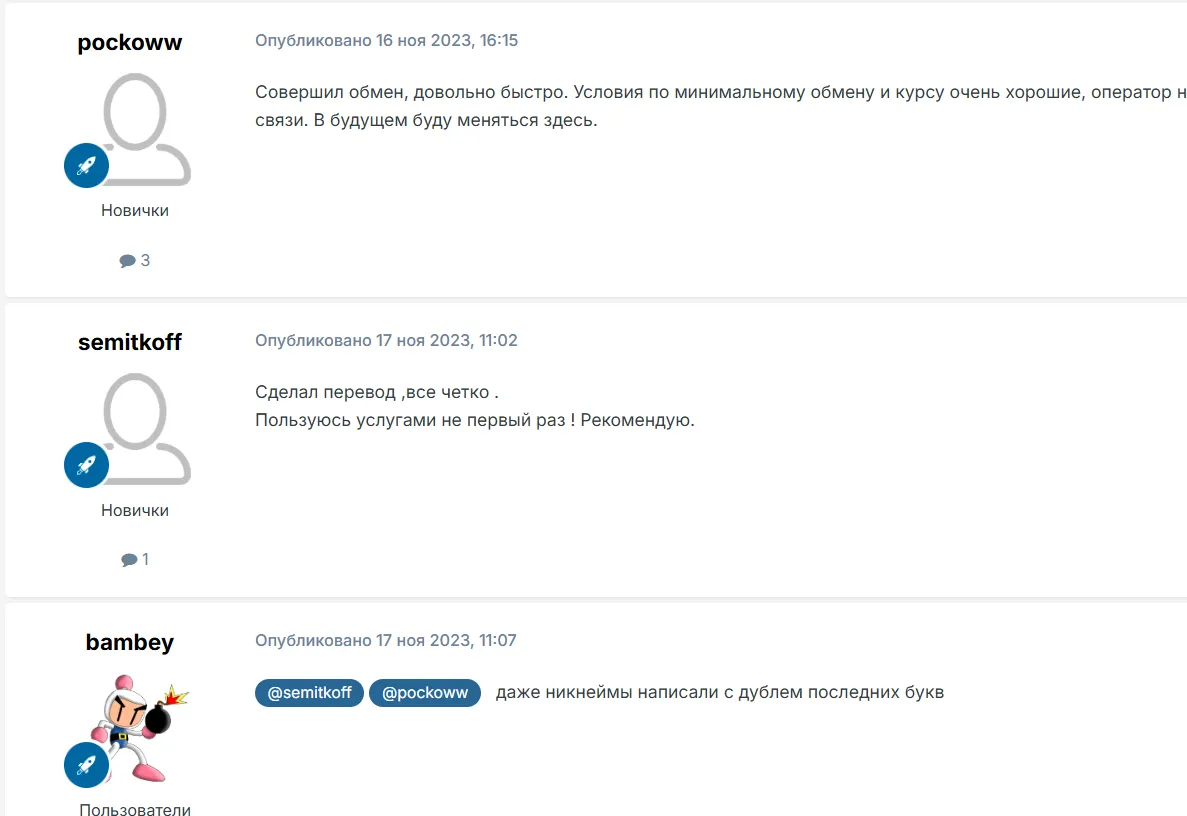Open the bambey username link
This screenshot has height=816, width=1187.
pos(129,642)
